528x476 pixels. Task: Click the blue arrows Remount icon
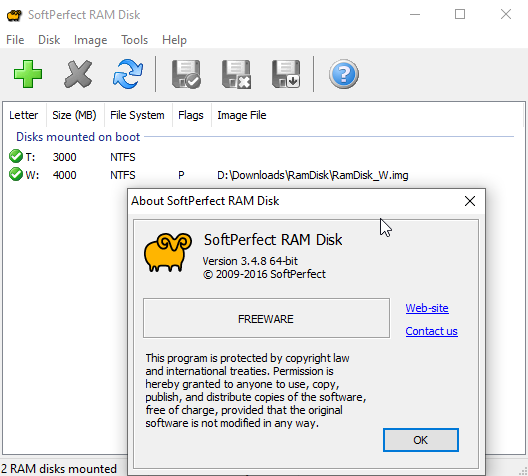pyautogui.click(x=128, y=74)
